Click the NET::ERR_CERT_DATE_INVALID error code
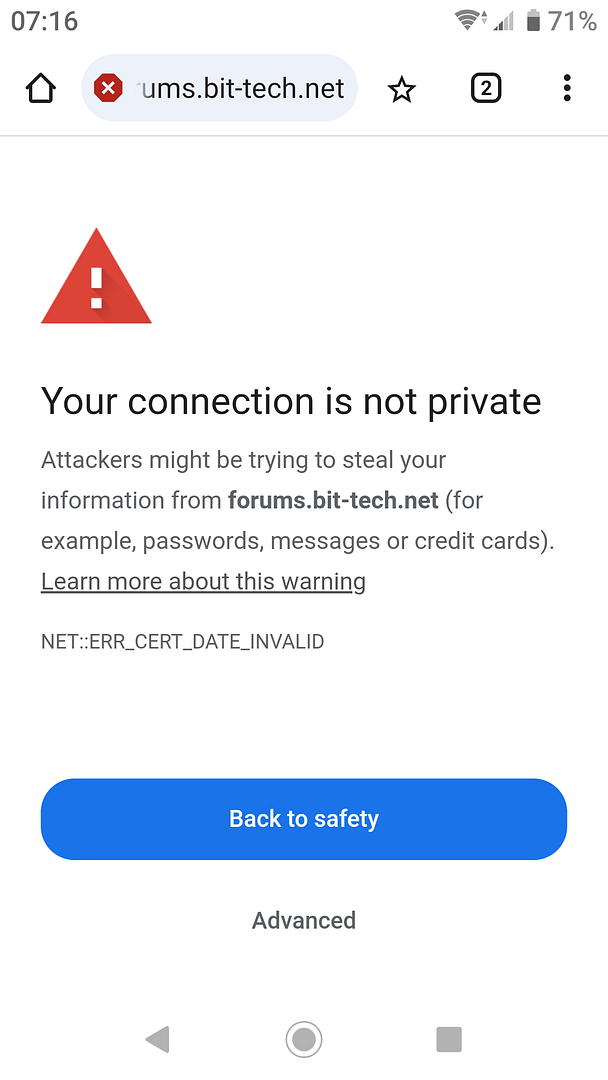This screenshot has height=1080, width=608. [182, 642]
